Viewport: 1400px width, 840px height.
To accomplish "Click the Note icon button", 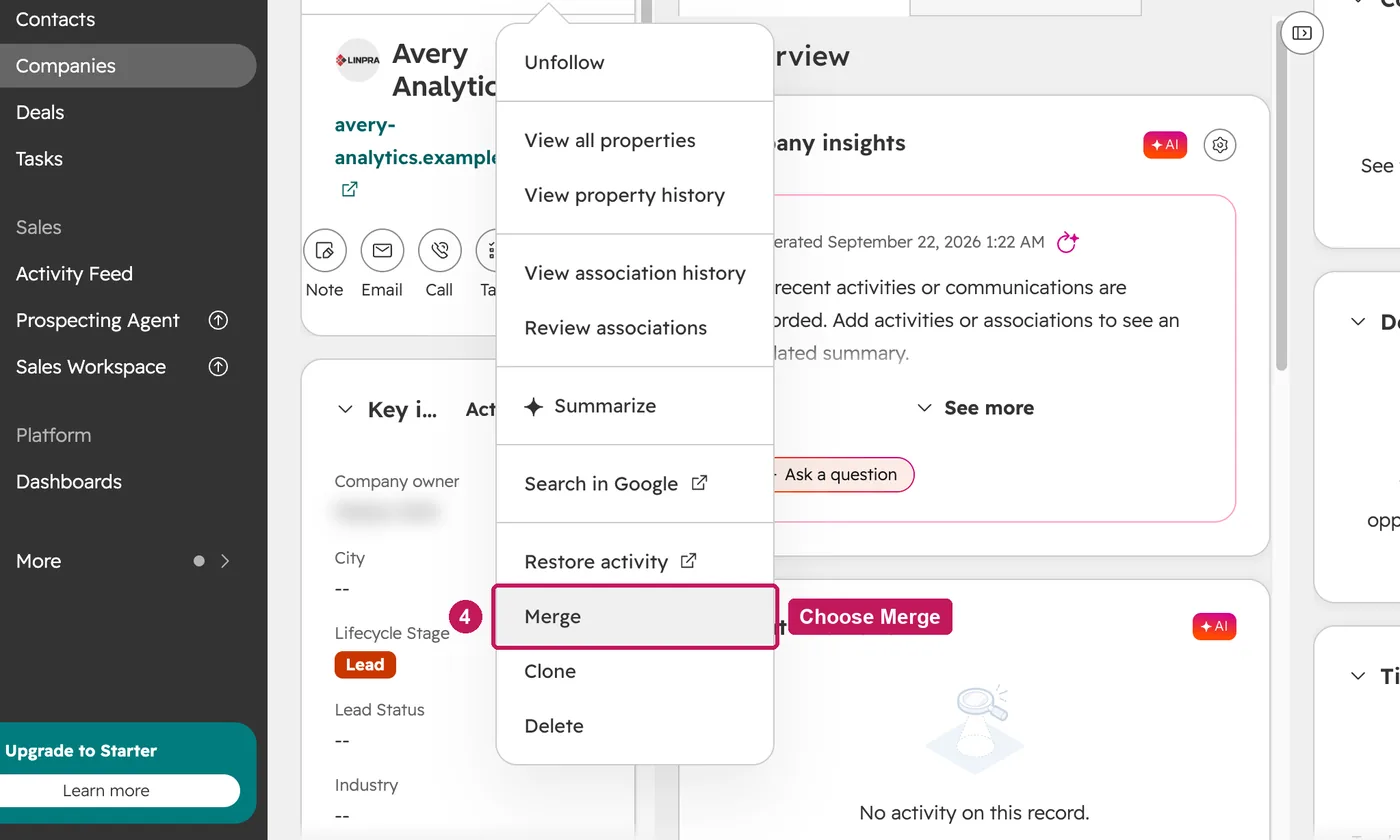I will point(324,250).
